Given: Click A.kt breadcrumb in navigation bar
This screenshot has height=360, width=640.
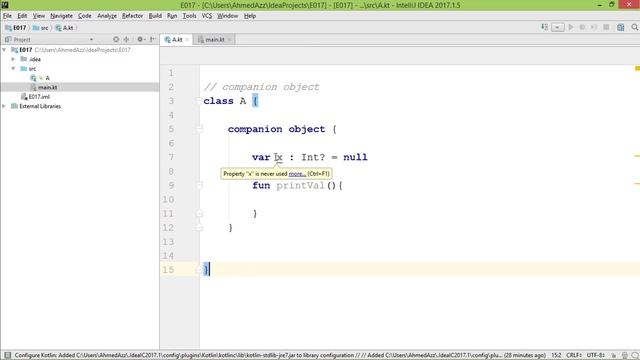Looking at the screenshot, I should pos(64,28).
